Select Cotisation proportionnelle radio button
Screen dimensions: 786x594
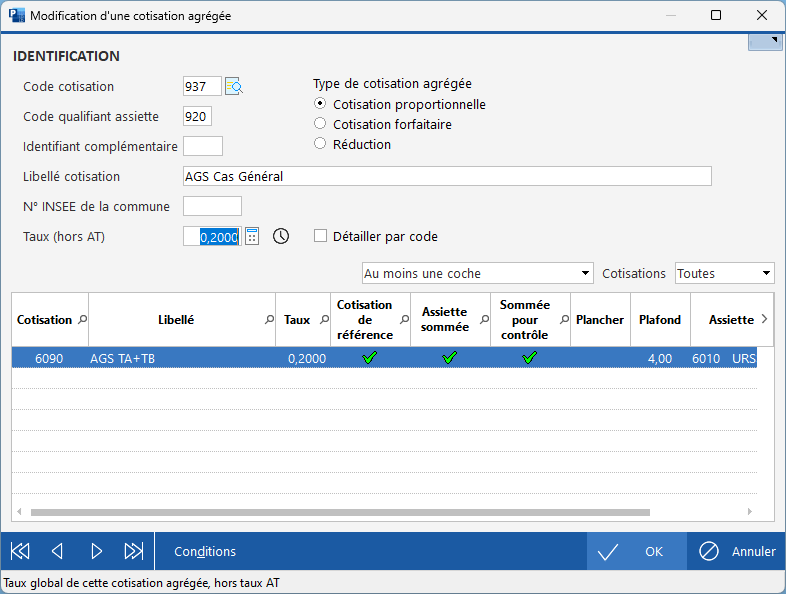point(320,104)
